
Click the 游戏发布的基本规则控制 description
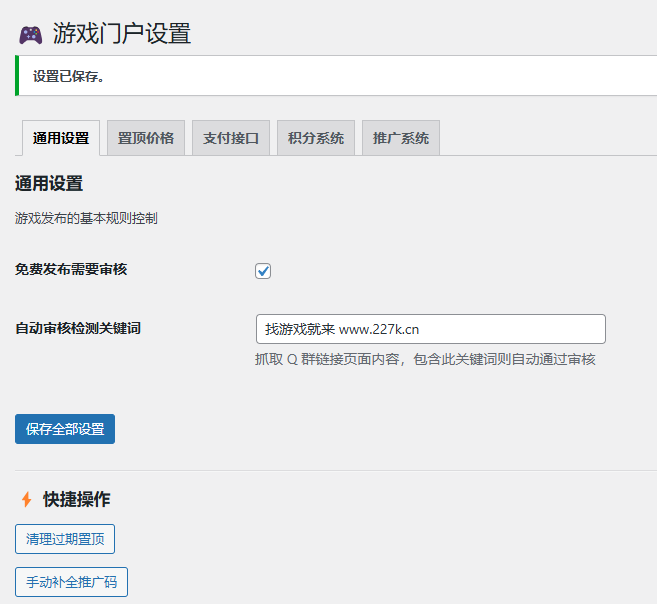[x=86, y=218]
